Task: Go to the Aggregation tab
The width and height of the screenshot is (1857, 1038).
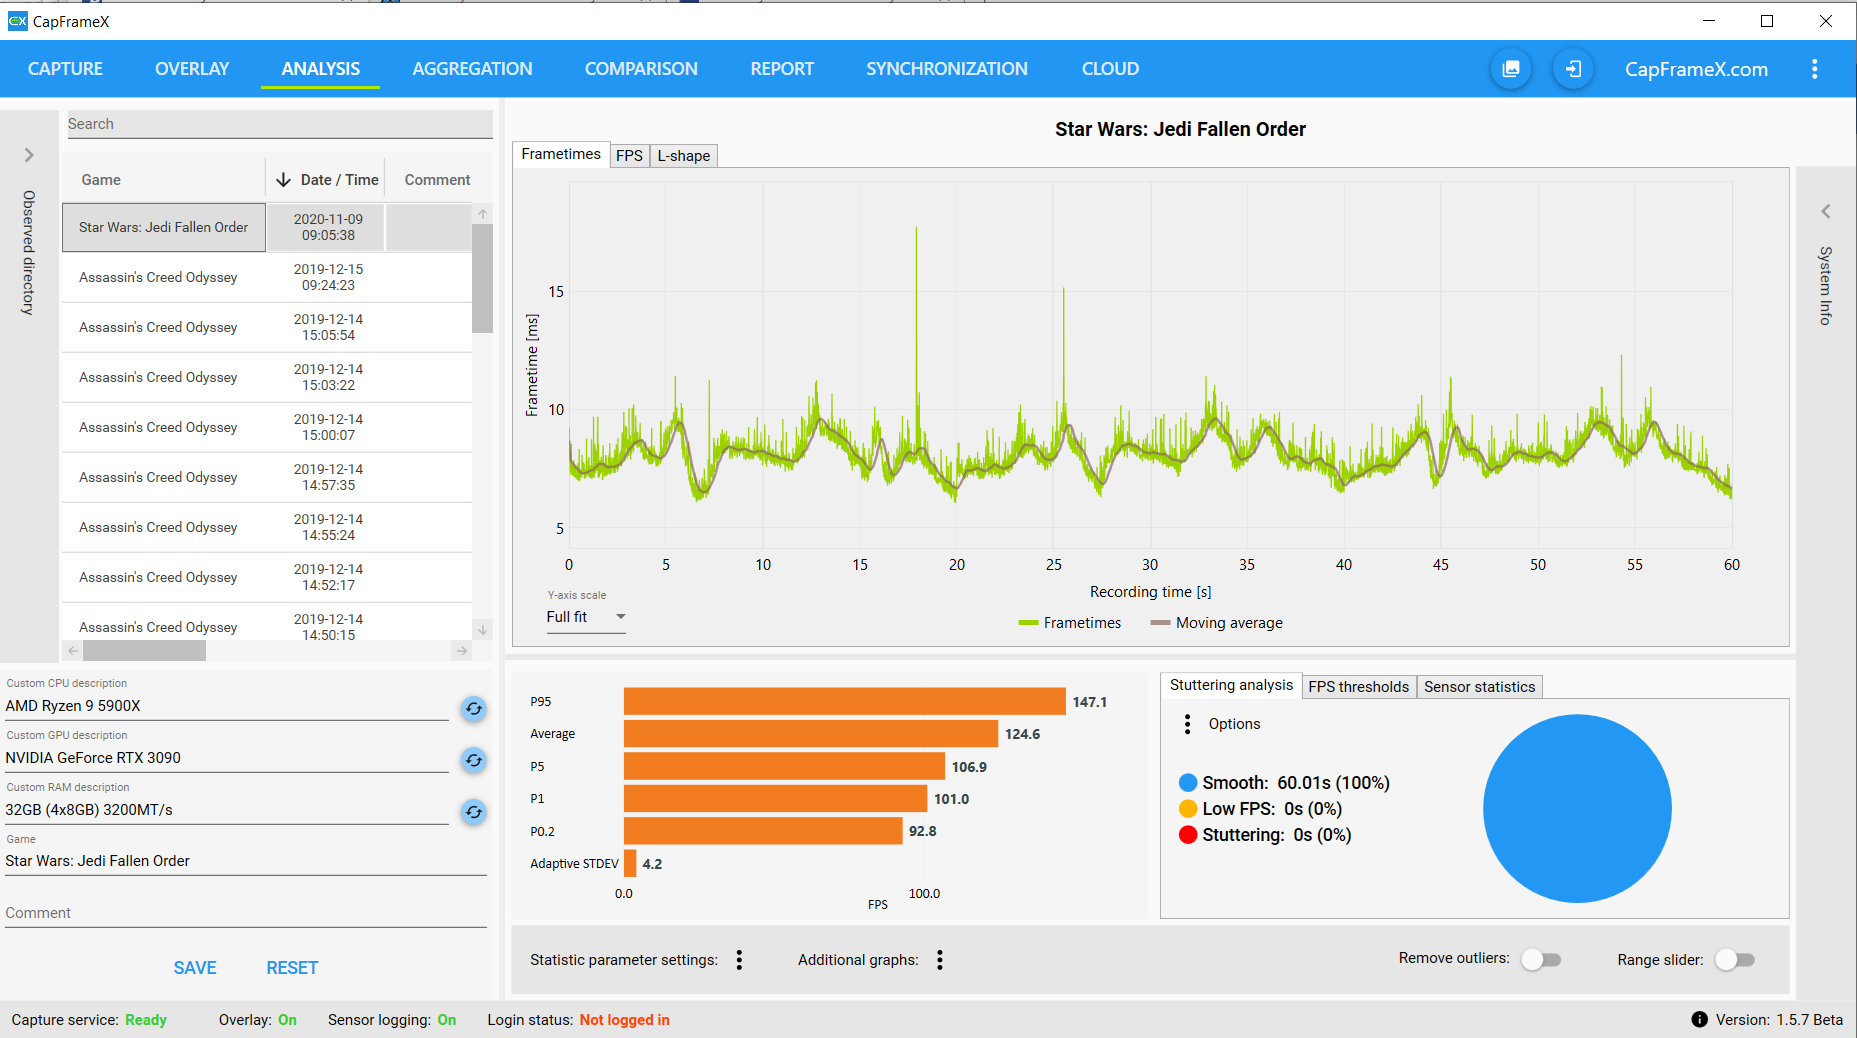Action: click(x=472, y=69)
